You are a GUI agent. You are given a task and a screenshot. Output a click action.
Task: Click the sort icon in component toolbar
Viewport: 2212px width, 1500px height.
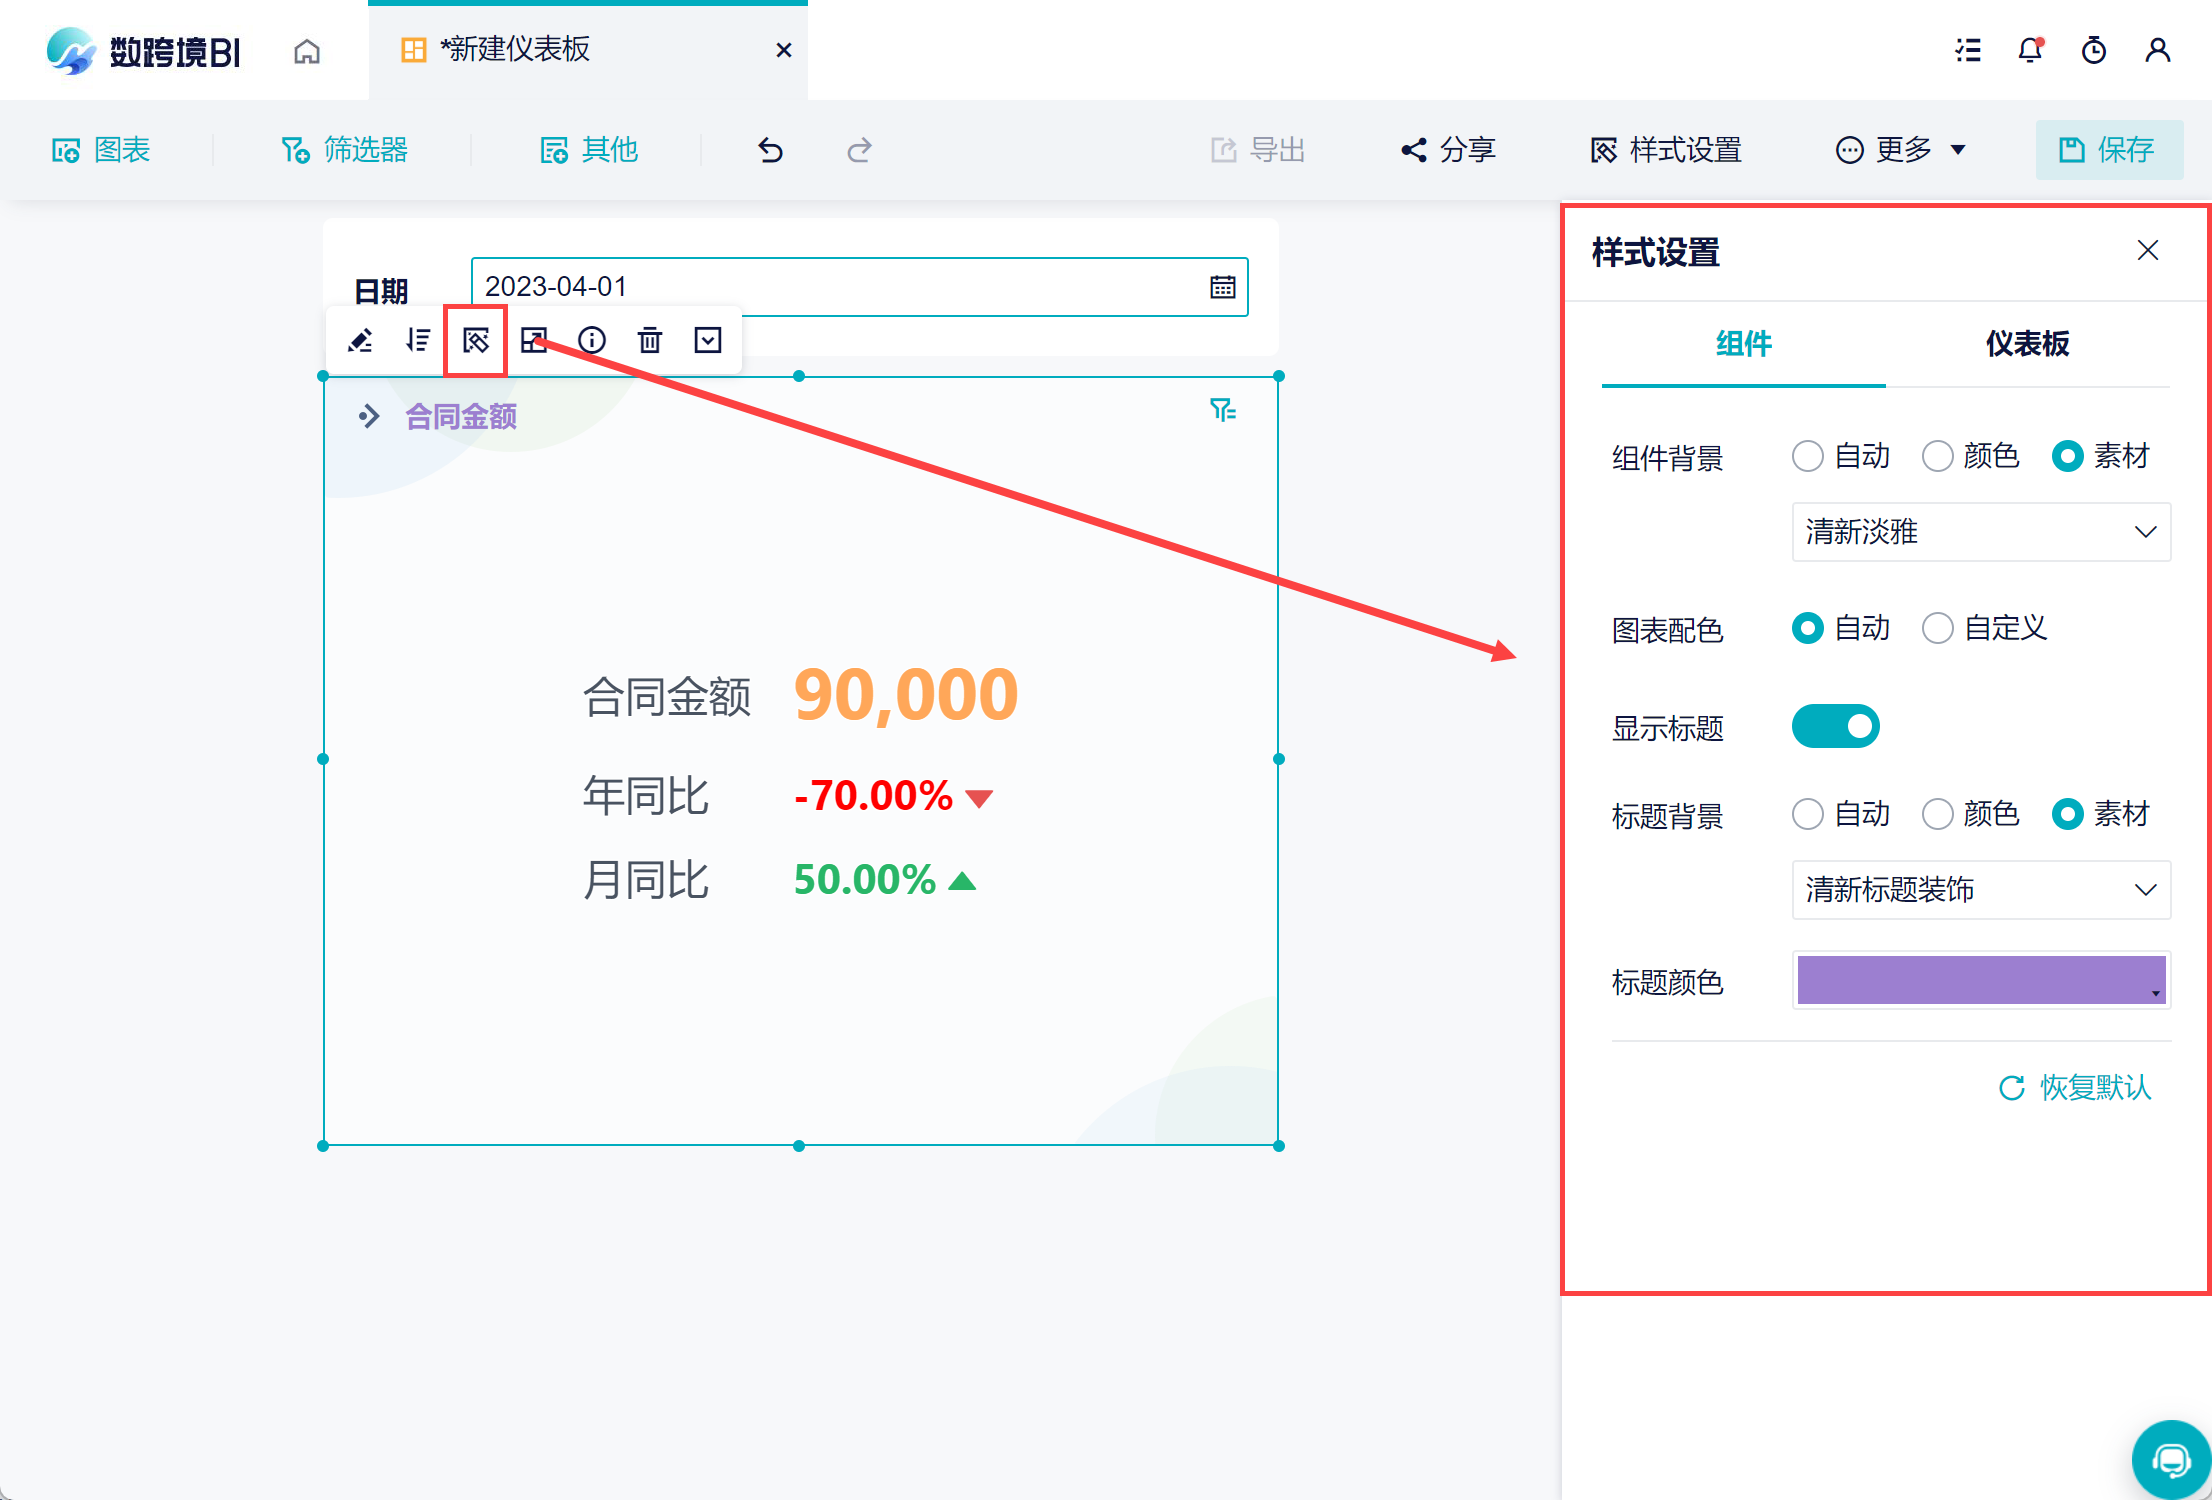pyautogui.click(x=418, y=341)
